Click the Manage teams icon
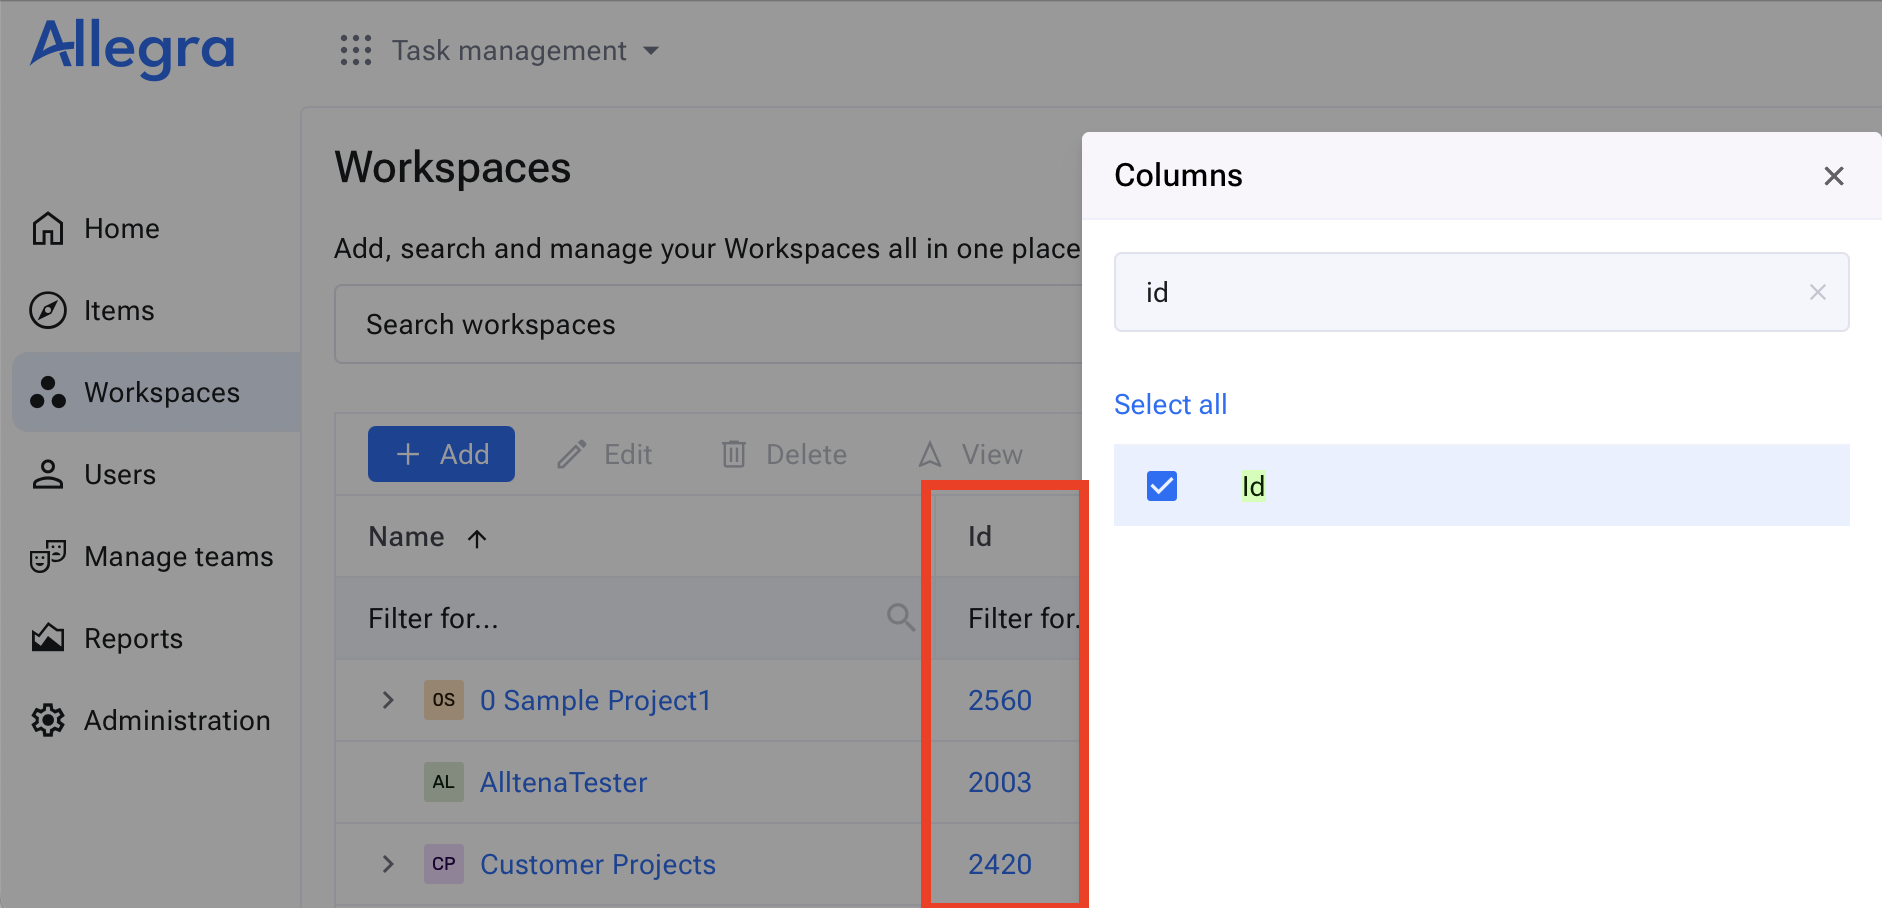This screenshot has height=908, width=1882. (47, 556)
